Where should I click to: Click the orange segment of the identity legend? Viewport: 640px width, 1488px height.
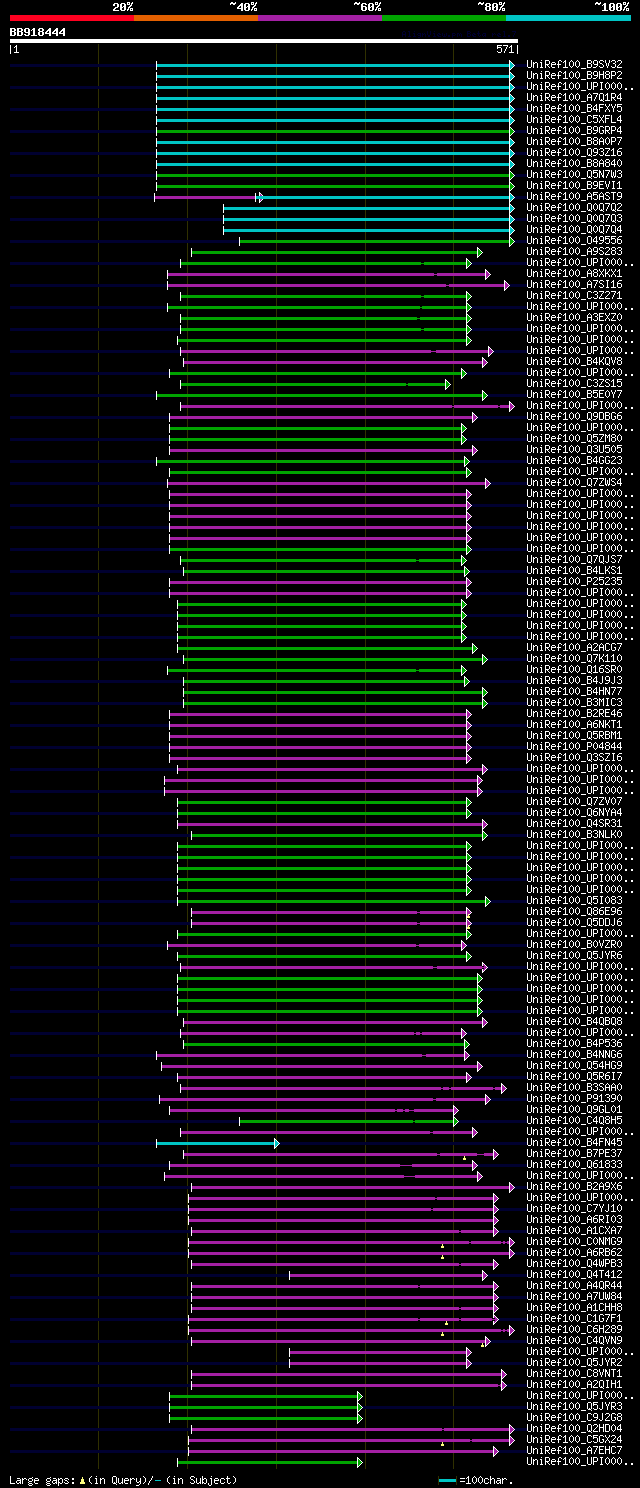(196, 18)
